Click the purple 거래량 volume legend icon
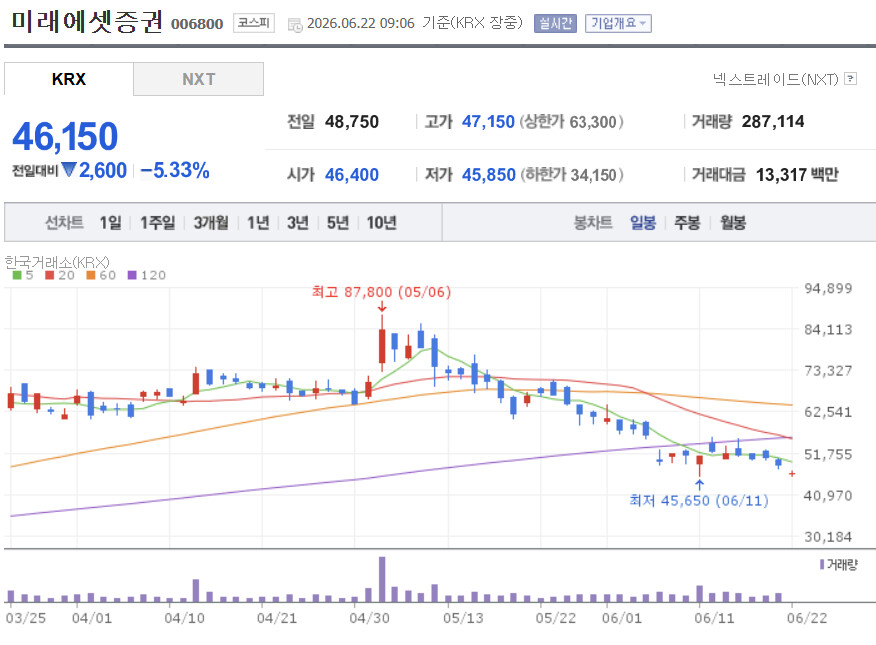Image resolution: width=876 pixels, height=645 pixels. tap(822, 565)
